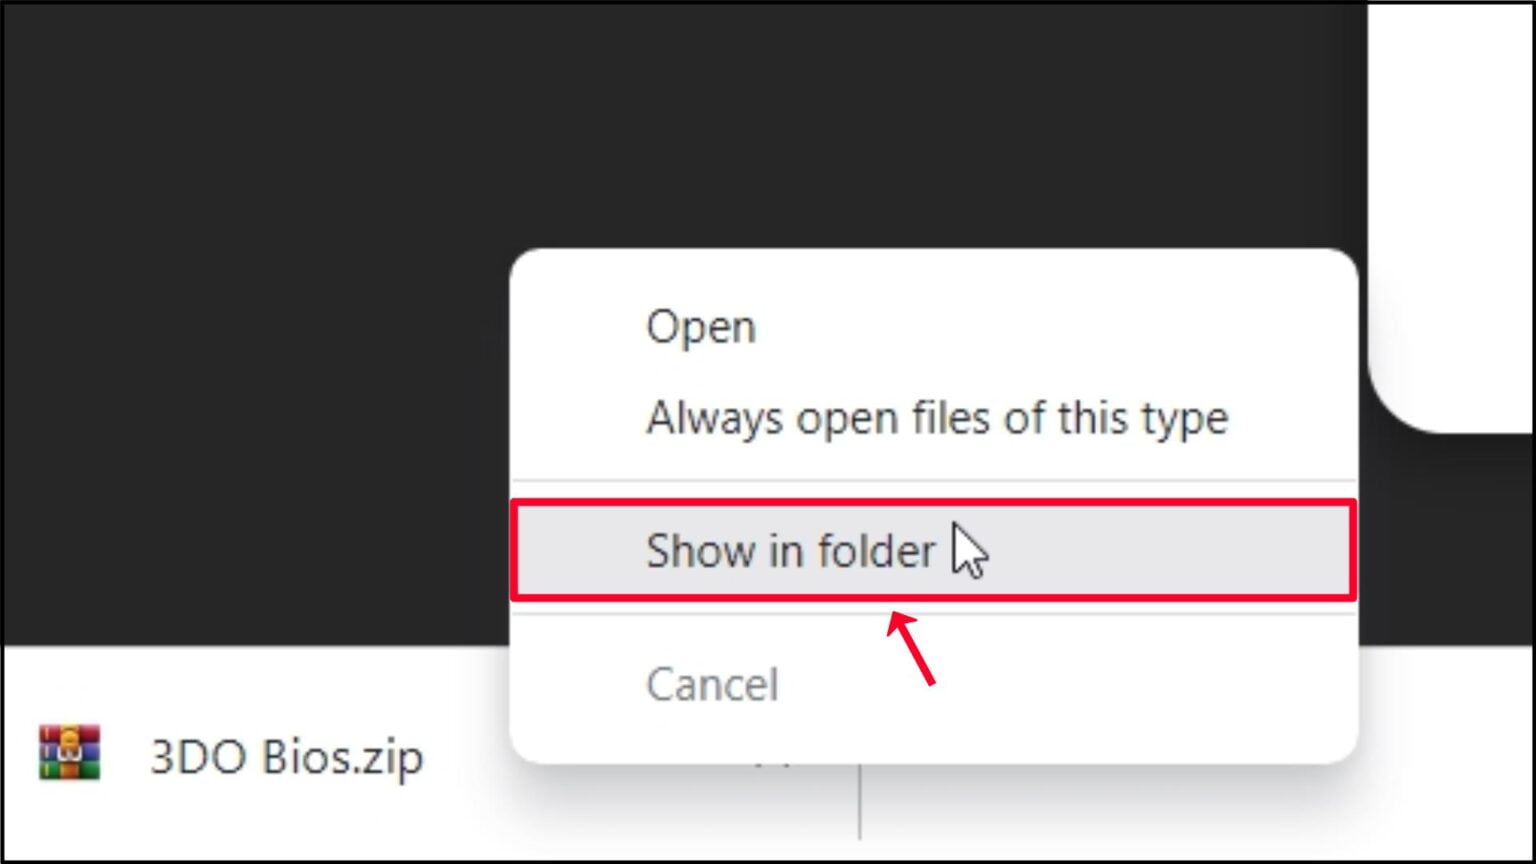Click the white rounded panel at top right
Screen dimensions: 1536x864
[1451, 215]
